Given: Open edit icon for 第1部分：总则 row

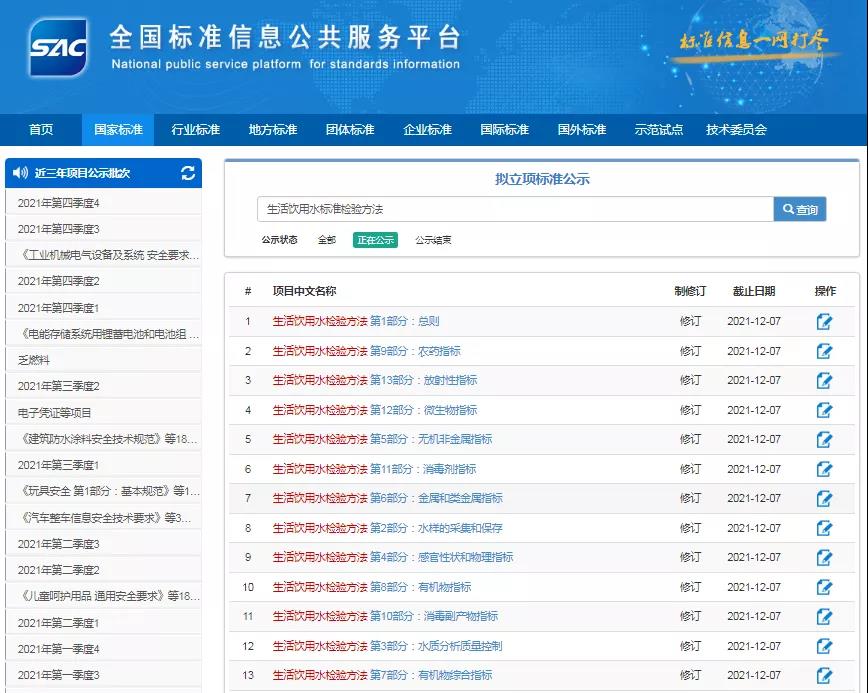Looking at the screenshot, I should (x=824, y=322).
